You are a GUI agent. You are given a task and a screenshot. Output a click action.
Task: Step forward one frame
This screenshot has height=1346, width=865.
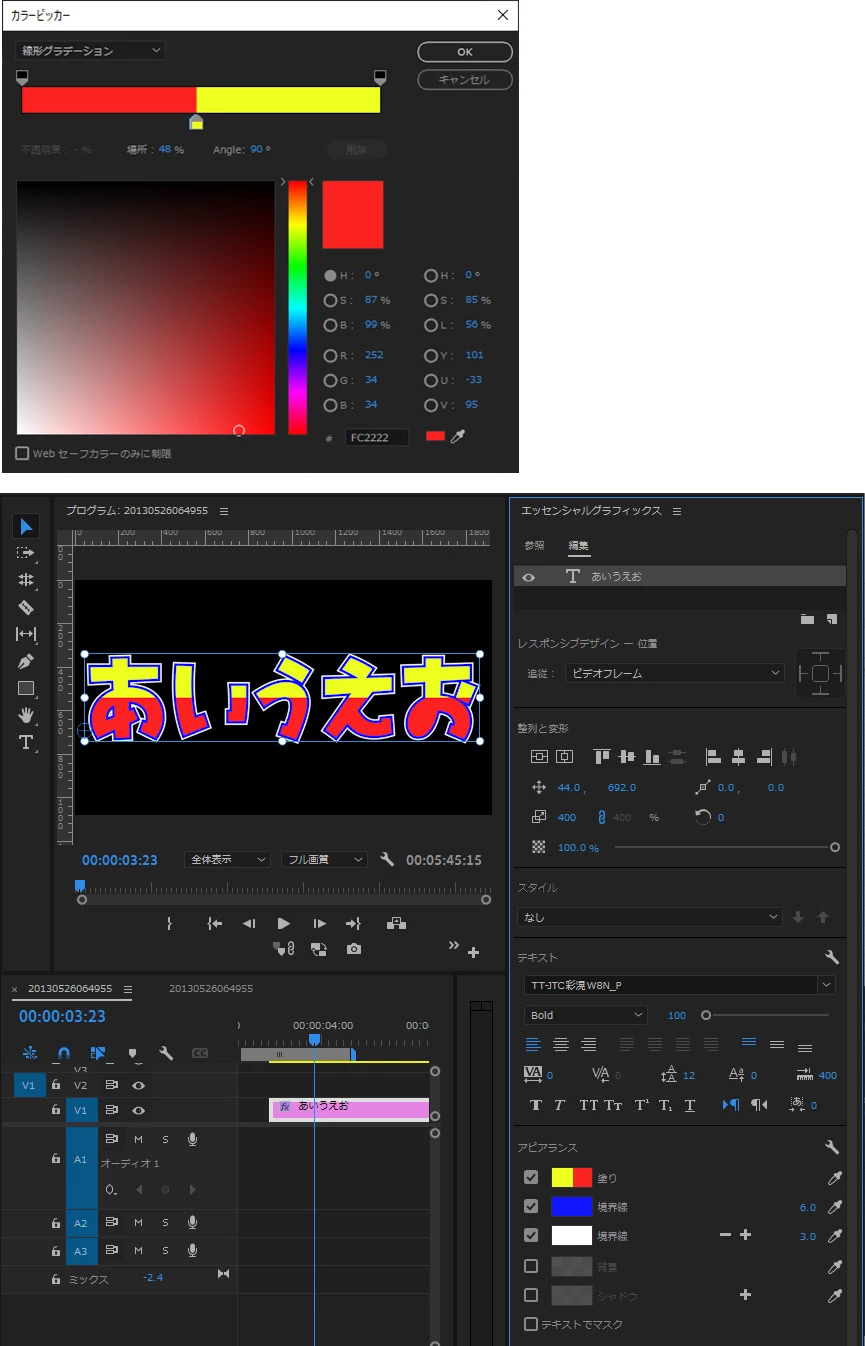pyautogui.click(x=319, y=924)
